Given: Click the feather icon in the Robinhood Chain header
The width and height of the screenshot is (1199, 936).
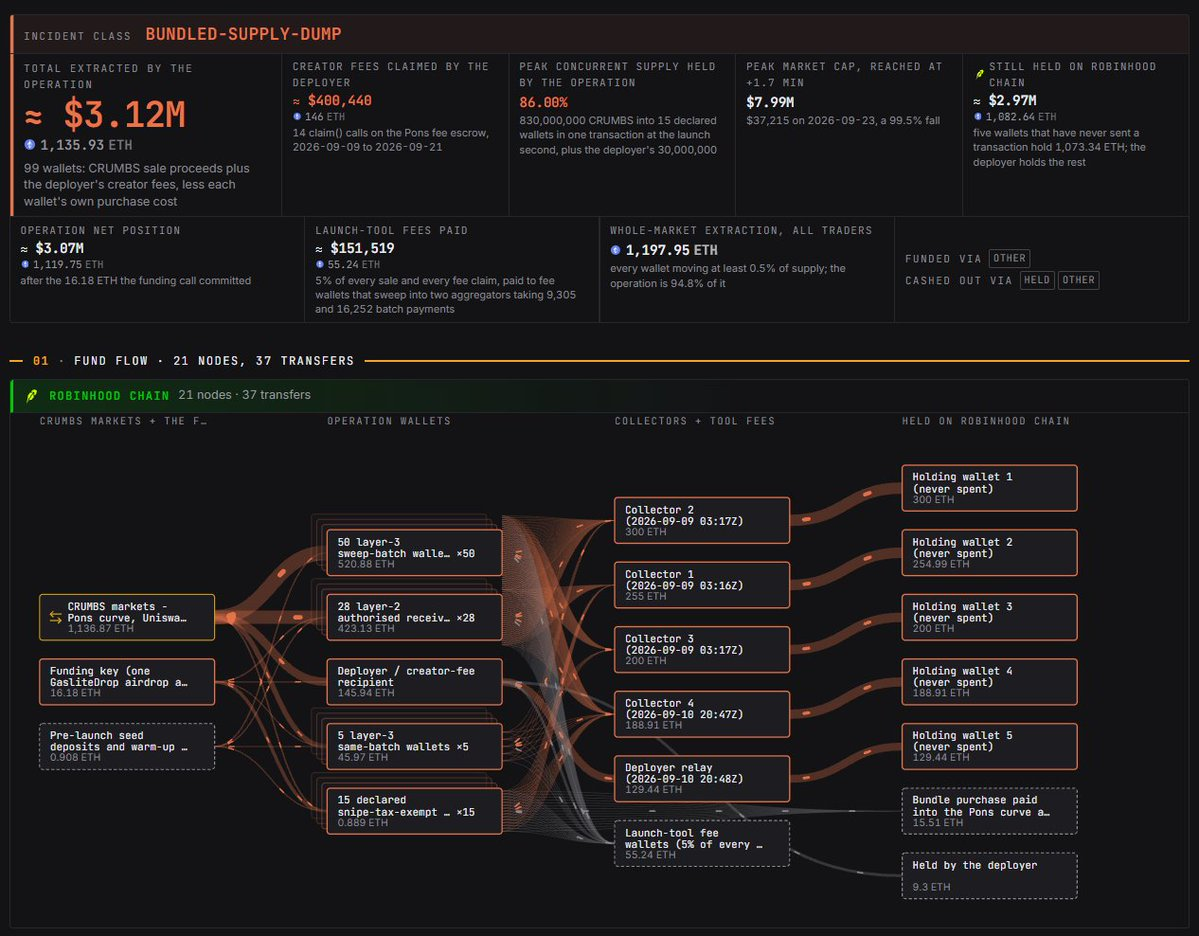Looking at the screenshot, I should click(31, 395).
